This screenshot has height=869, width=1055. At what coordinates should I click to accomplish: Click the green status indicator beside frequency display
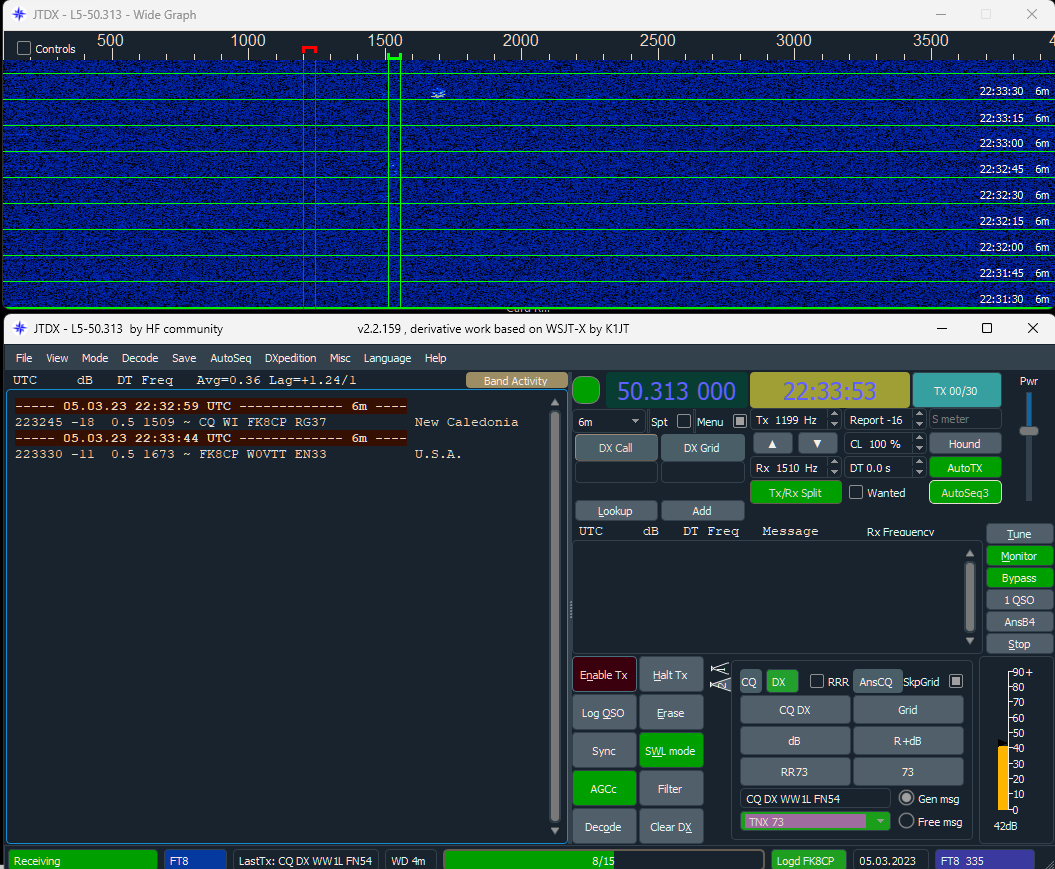coord(586,391)
